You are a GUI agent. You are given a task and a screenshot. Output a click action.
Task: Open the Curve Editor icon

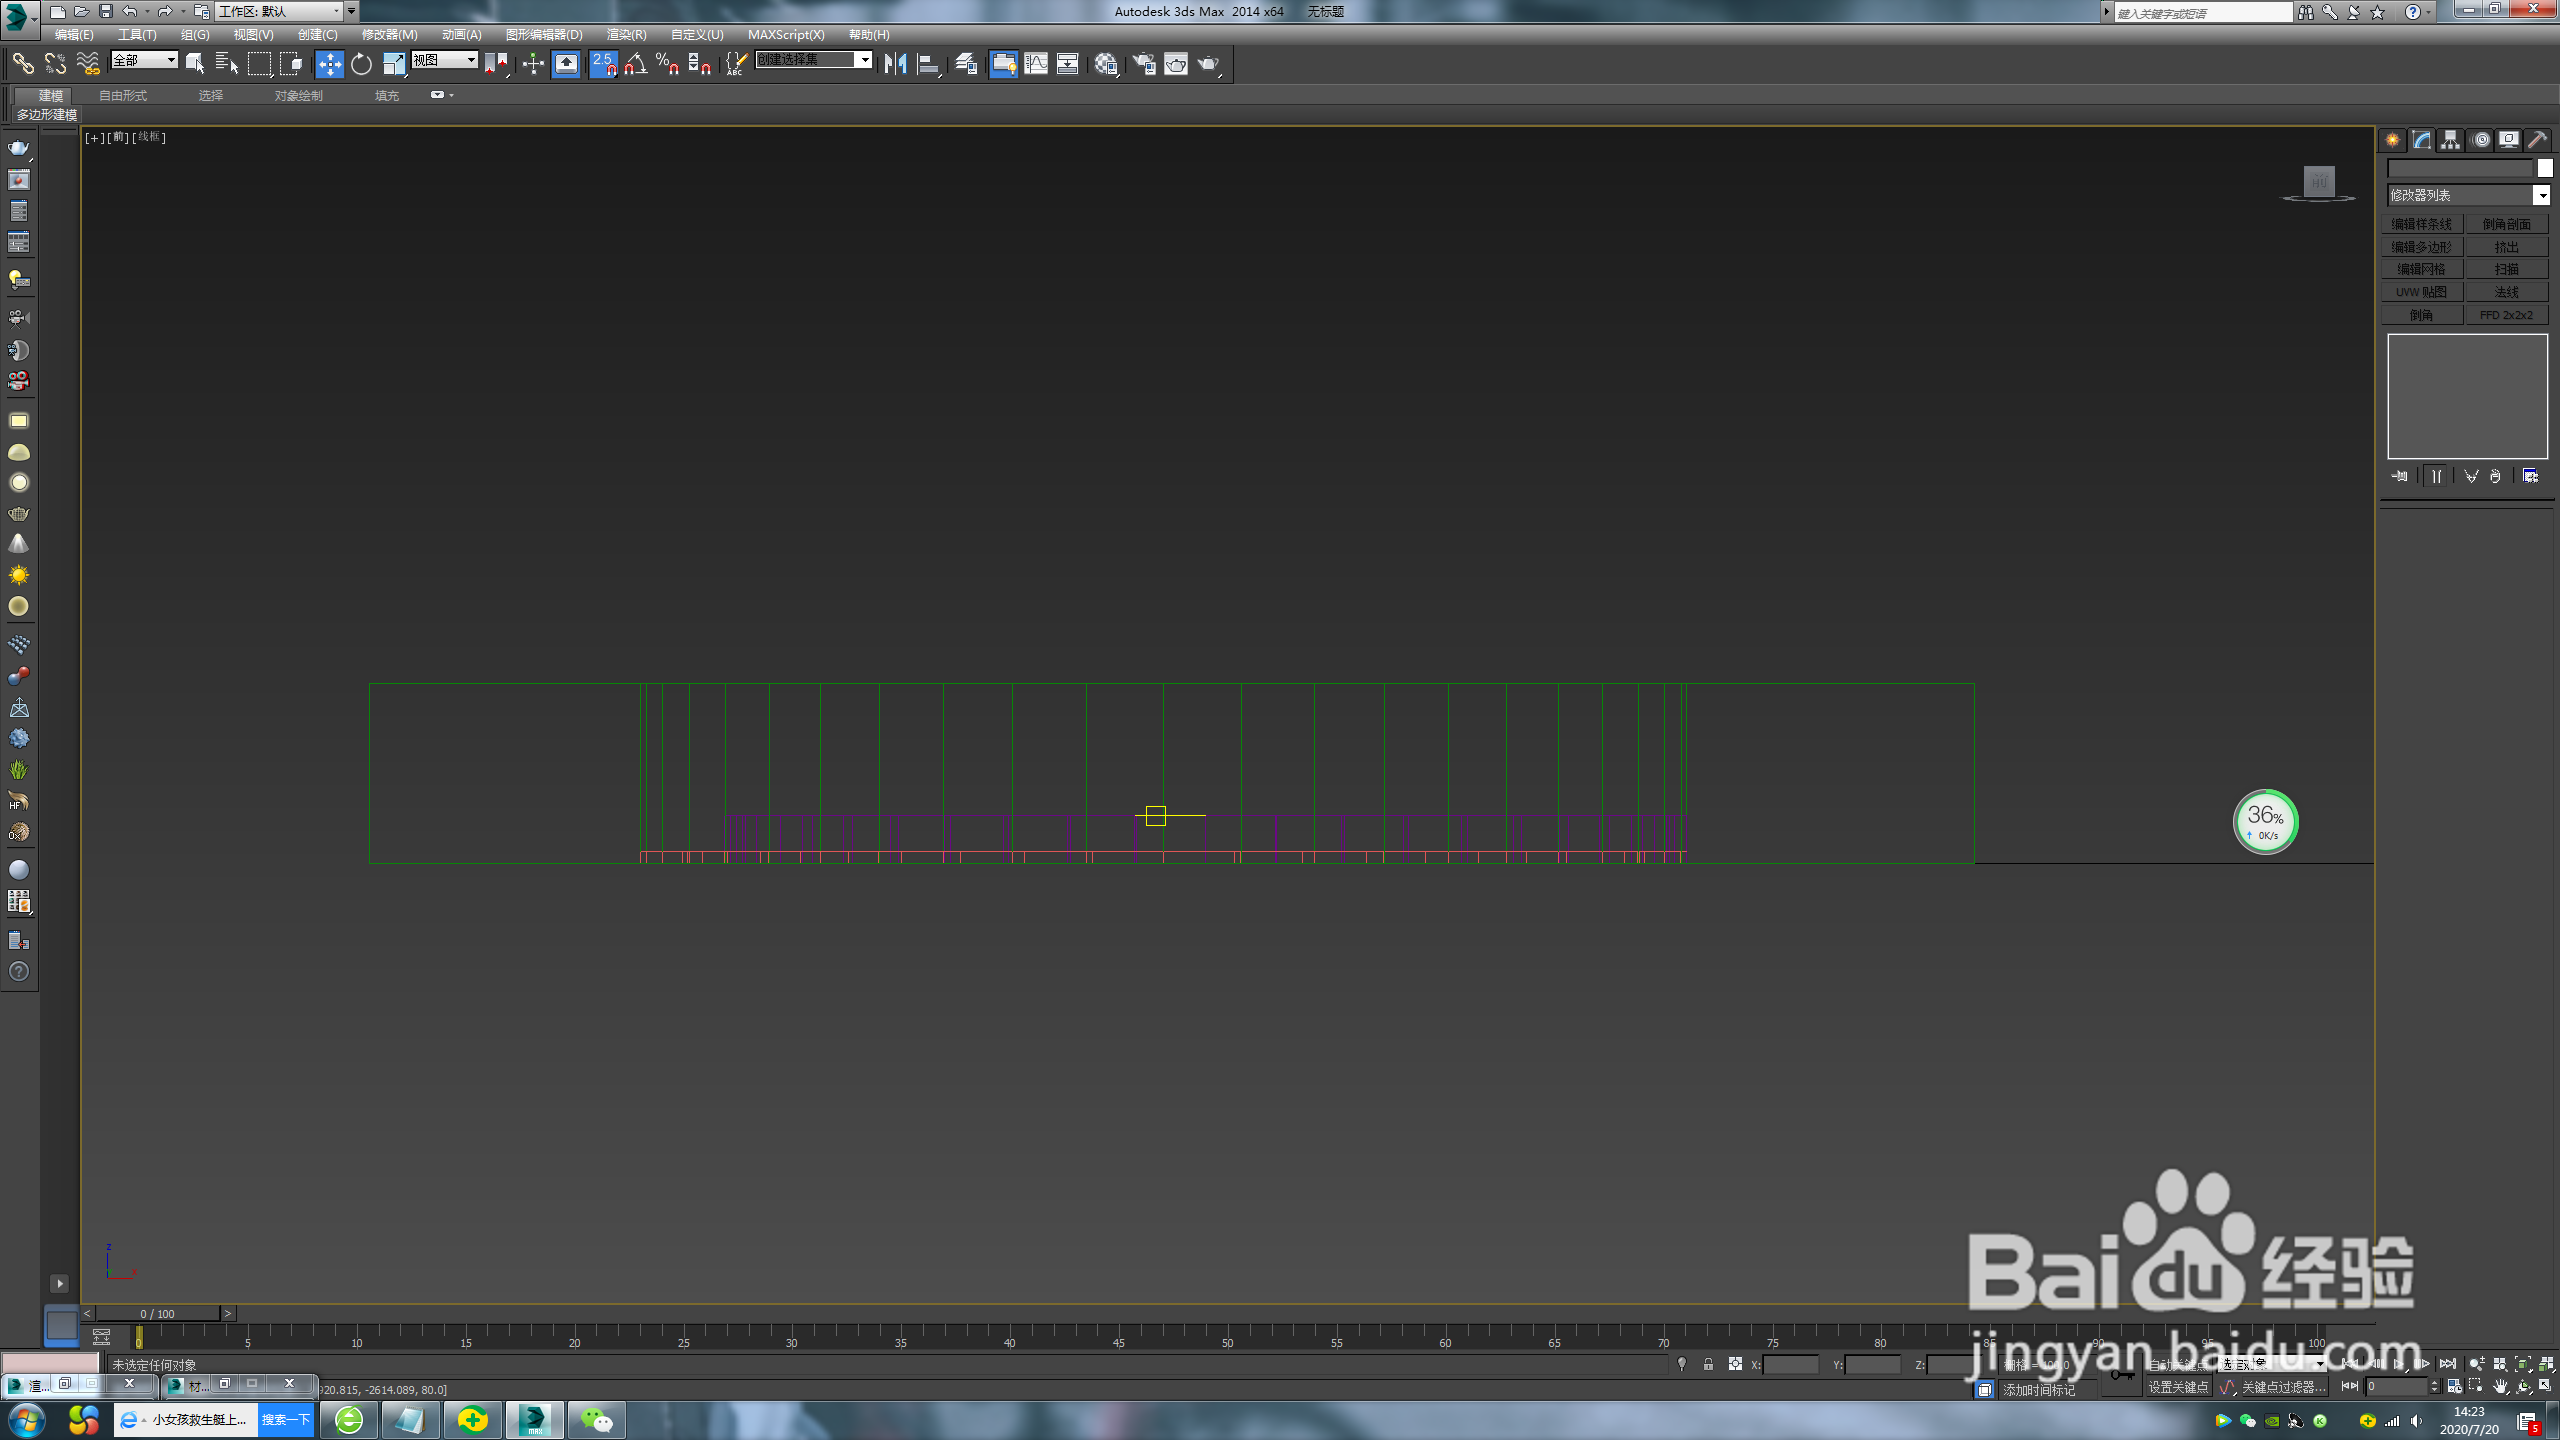coord(1036,64)
